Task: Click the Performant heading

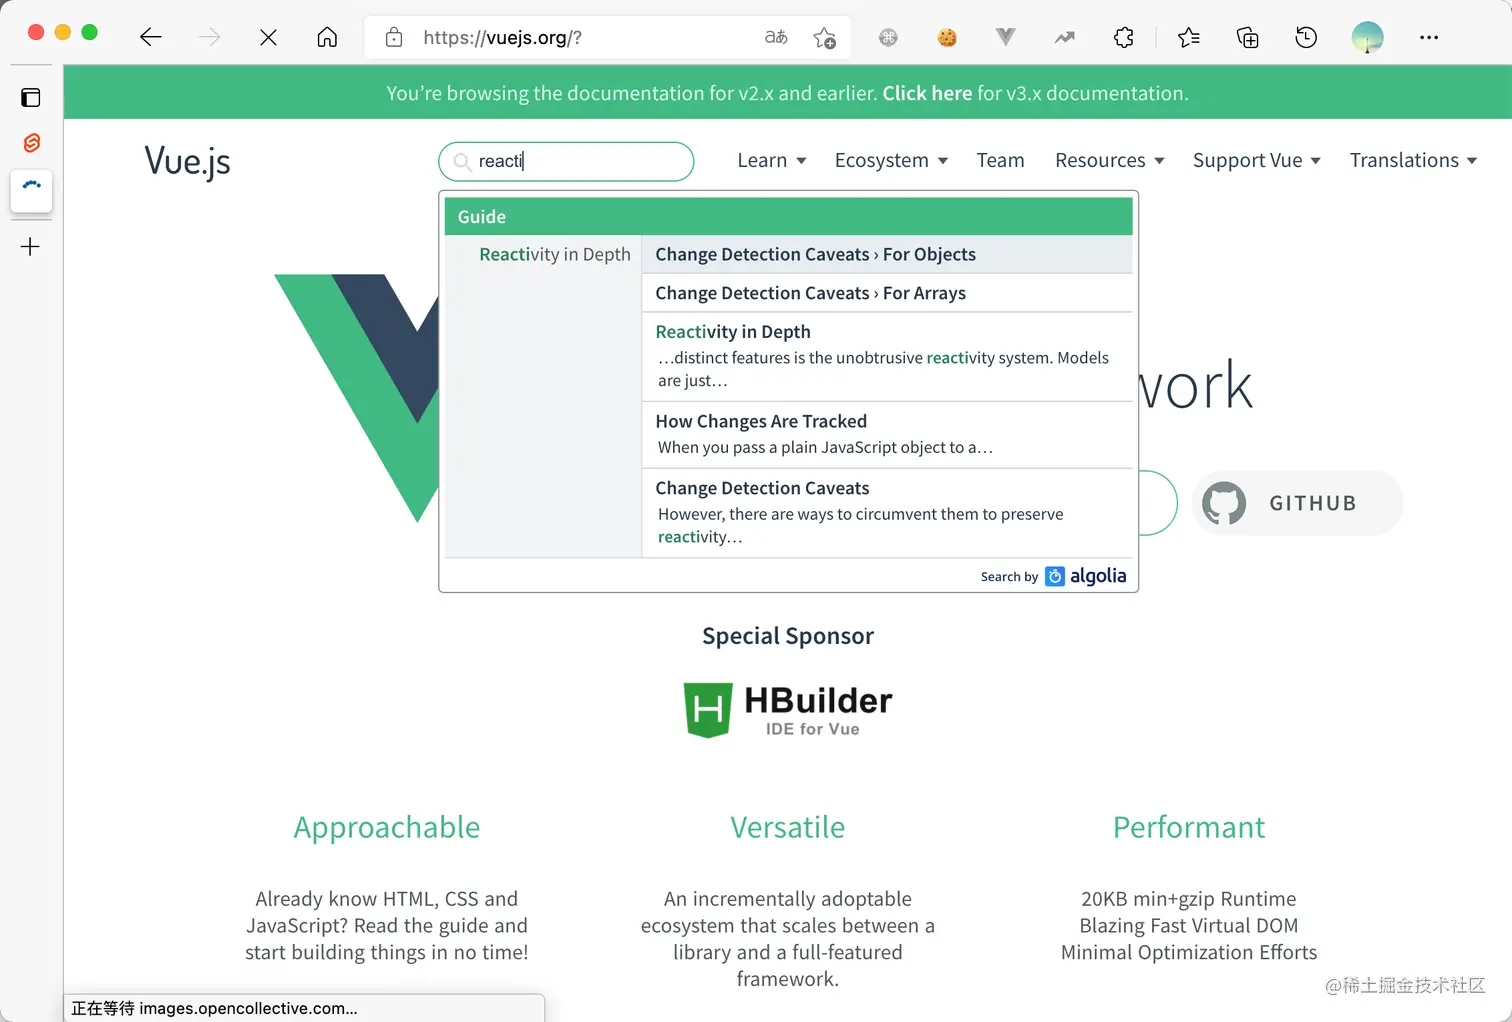Action: pos(1189,827)
